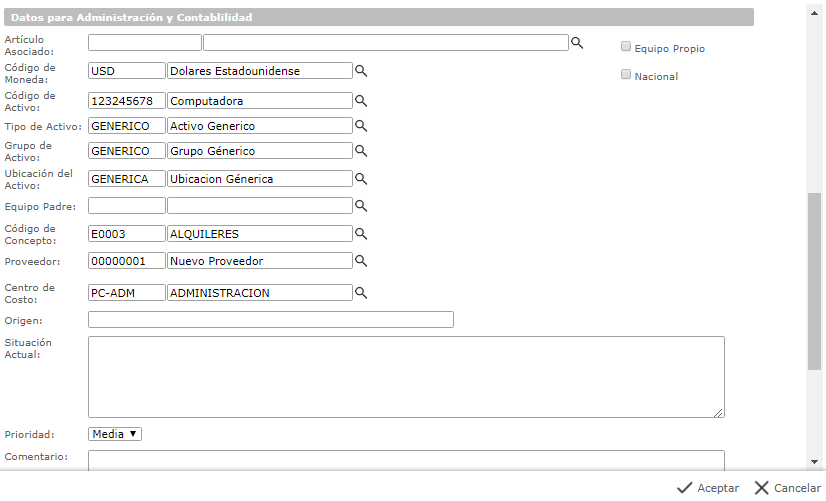Image resolution: width=826 pixels, height=501 pixels.
Task: Click the Comentario text area
Action: 406,459
